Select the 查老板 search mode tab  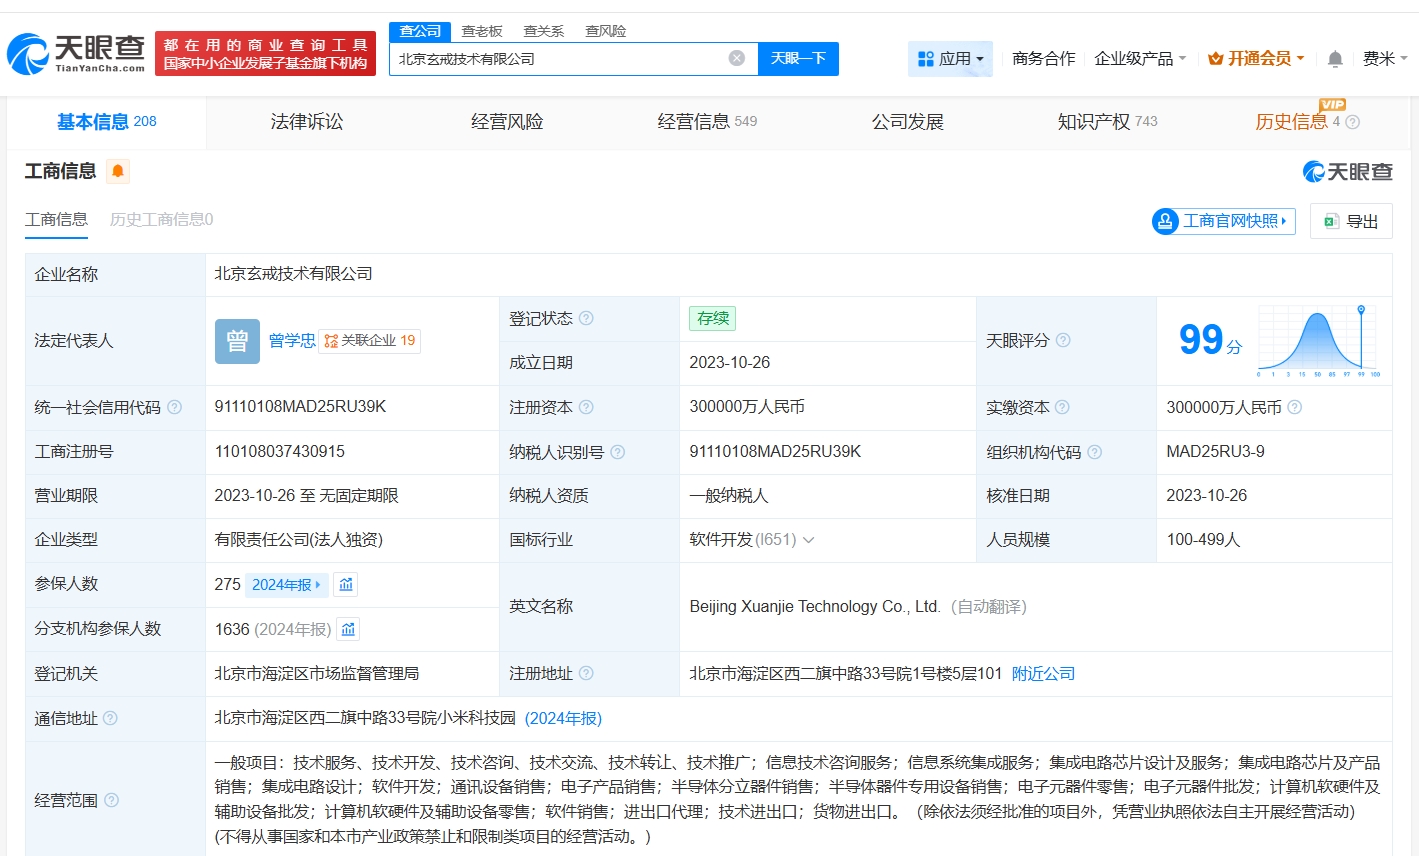tap(482, 31)
